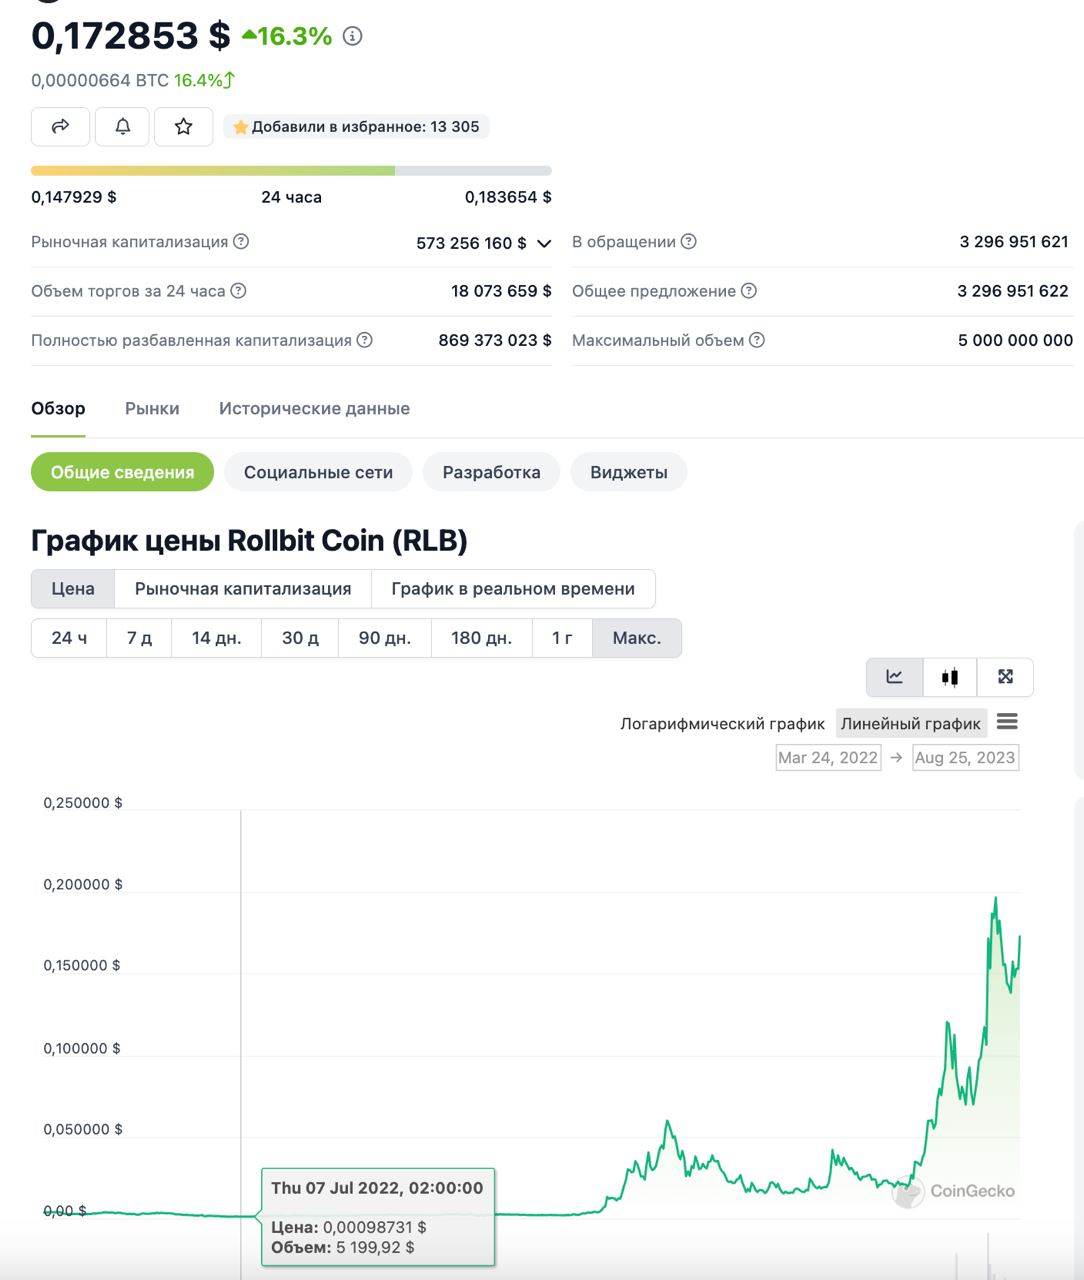Click the 24-hour price range bar
This screenshot has width=1084, height=1280.
(x=291, y=171)
